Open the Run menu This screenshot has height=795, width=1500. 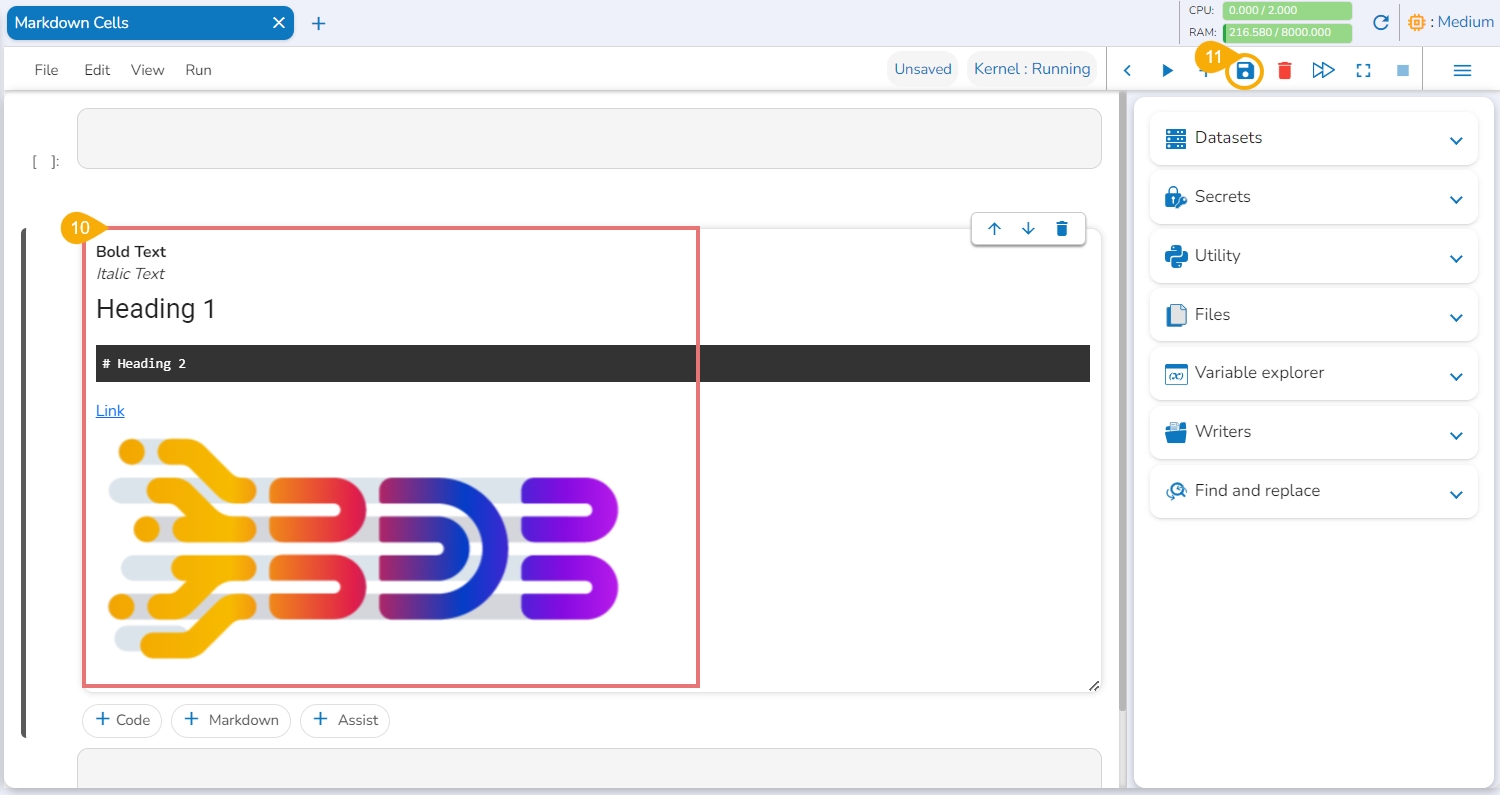(x=198, y=70)
